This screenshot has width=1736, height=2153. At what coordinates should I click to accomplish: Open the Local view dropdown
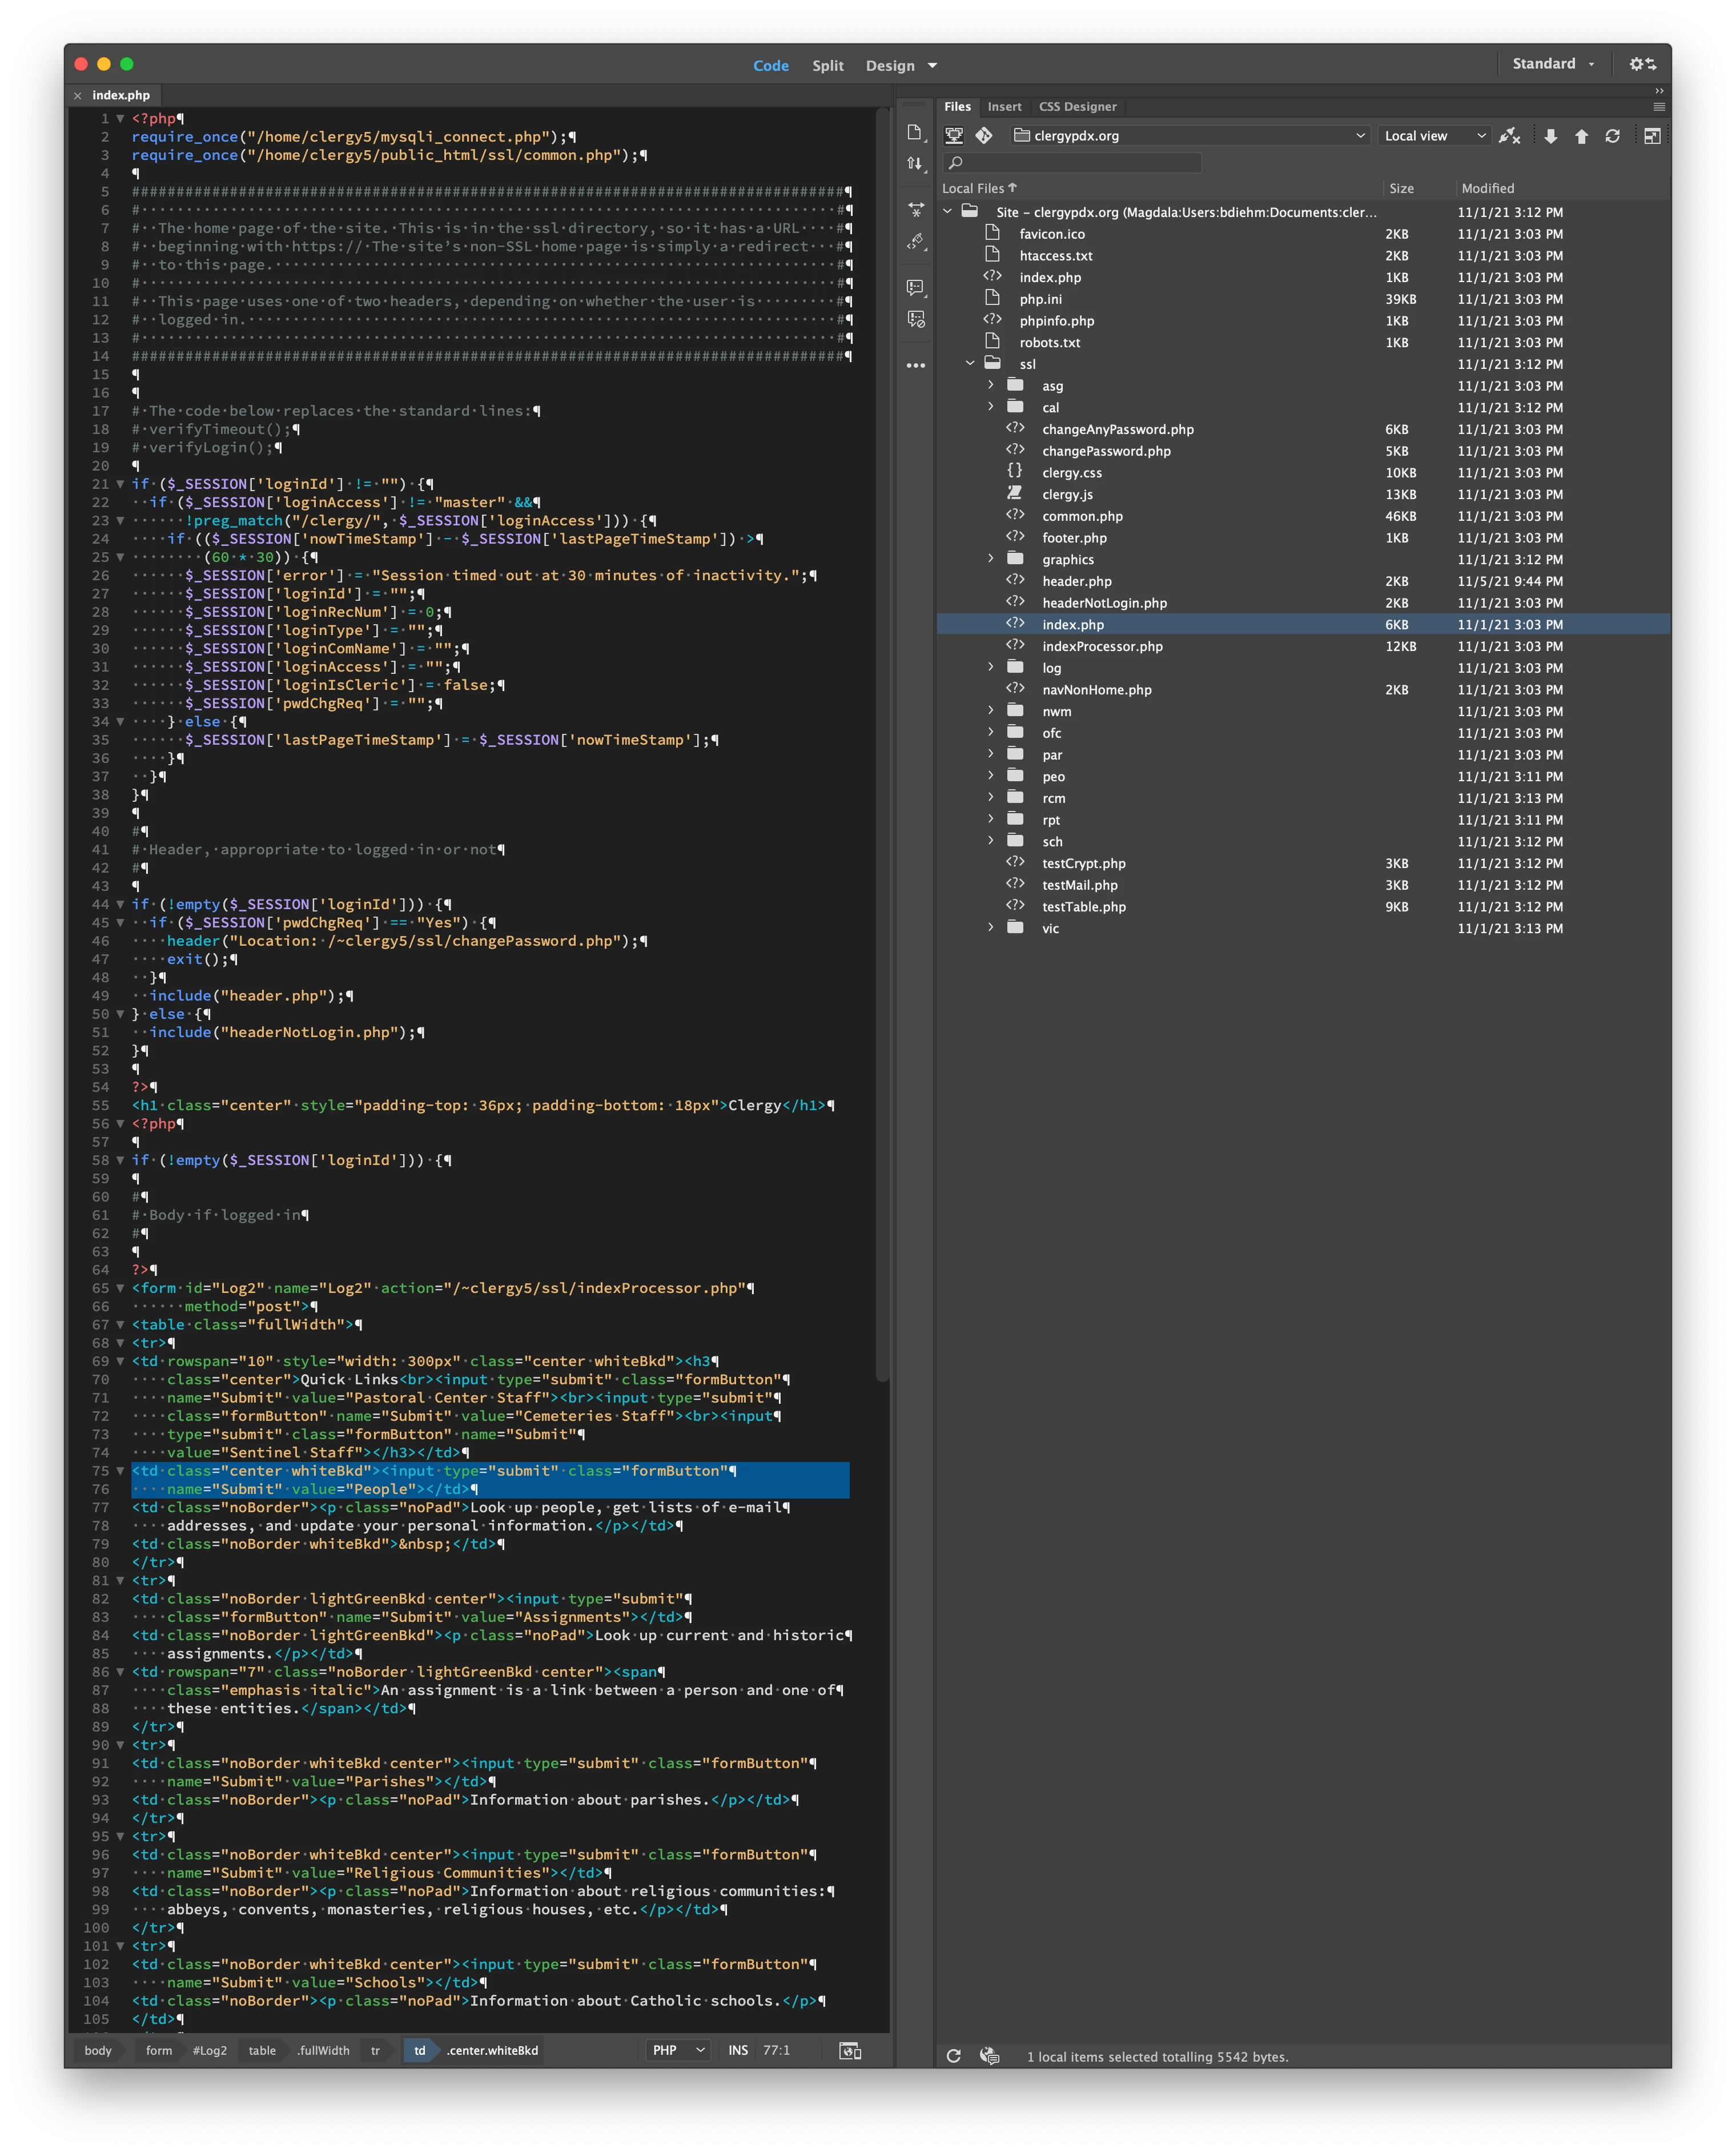pos(1434,136)
